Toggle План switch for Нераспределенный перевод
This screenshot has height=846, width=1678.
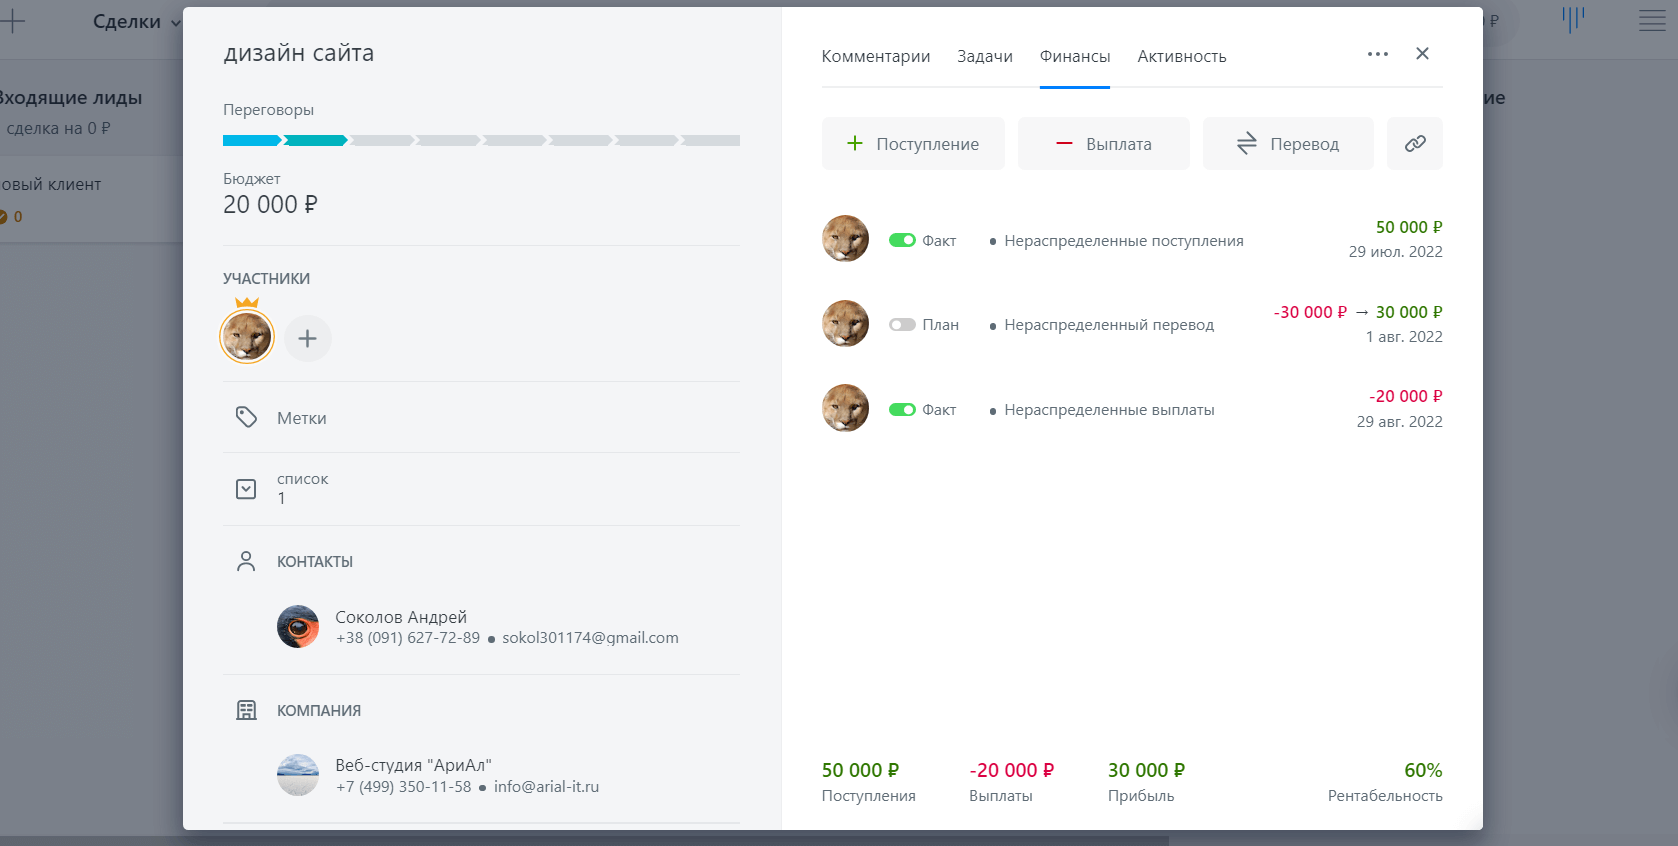click(902, 325)
